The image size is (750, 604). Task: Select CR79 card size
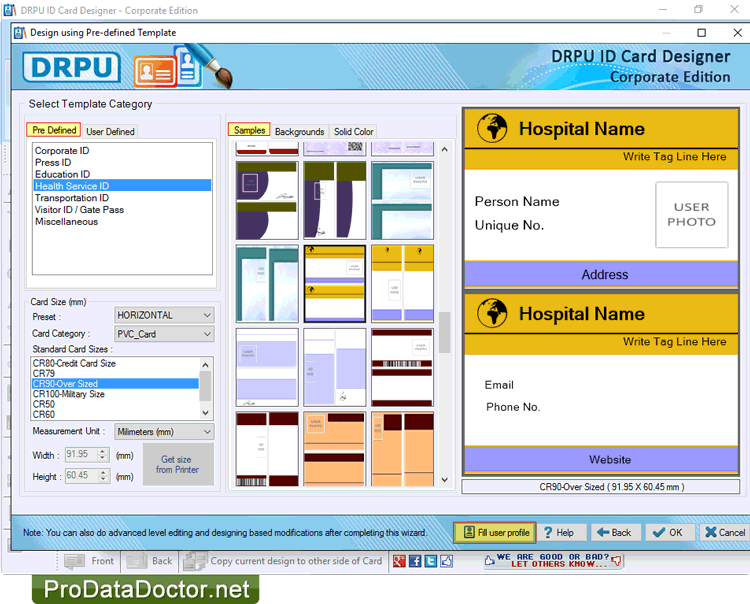pos(115,373)
